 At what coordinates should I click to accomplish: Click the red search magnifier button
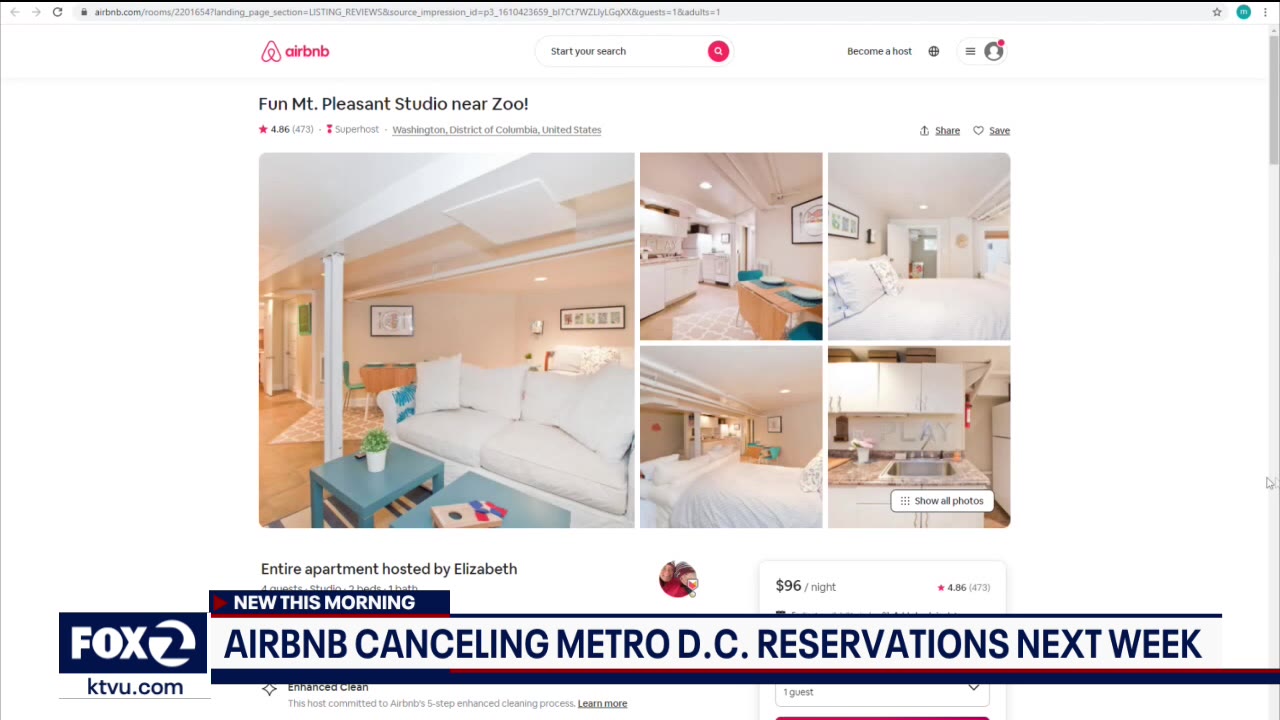coord(718,51)
